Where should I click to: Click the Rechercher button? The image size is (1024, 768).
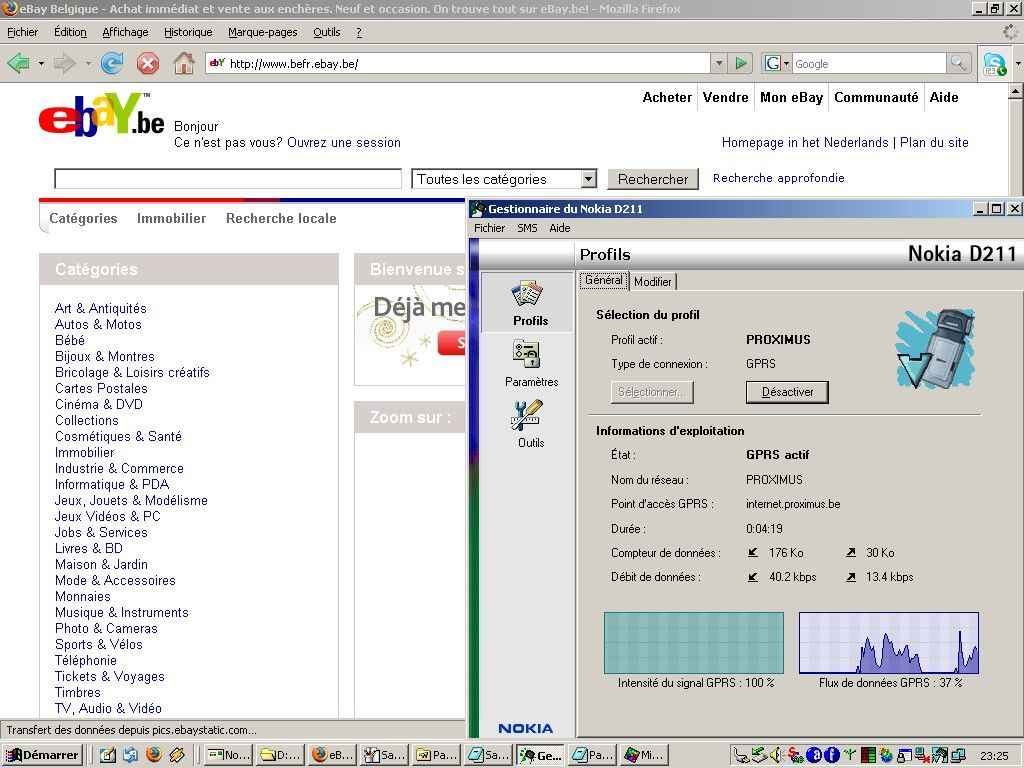[x=652, y=179]
